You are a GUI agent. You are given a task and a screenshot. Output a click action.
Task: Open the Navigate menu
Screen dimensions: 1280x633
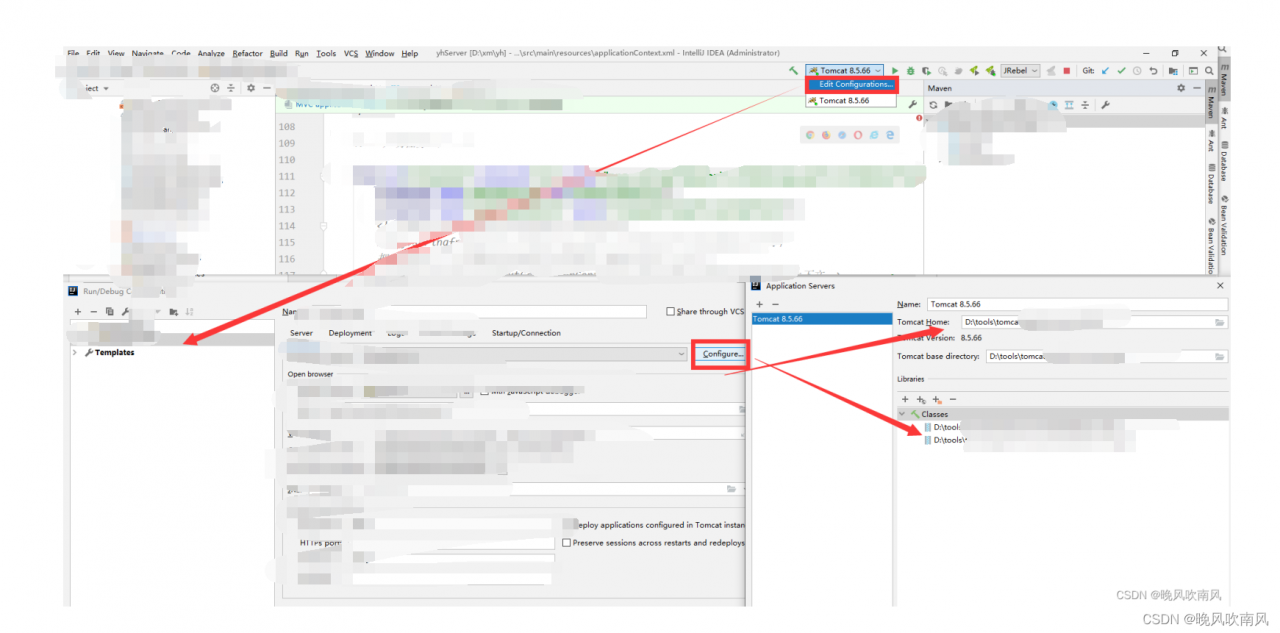(148, 53)
